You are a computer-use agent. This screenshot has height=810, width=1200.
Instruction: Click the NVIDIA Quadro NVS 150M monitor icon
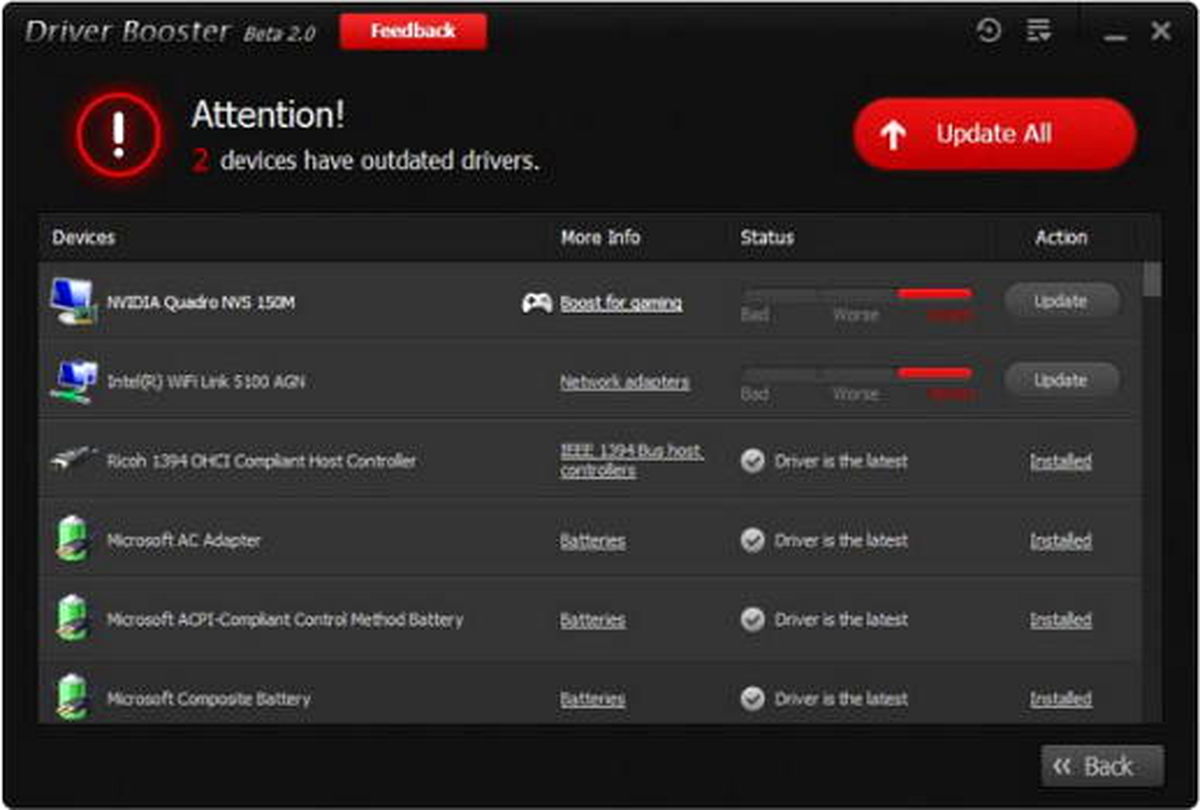coord(73,301)
